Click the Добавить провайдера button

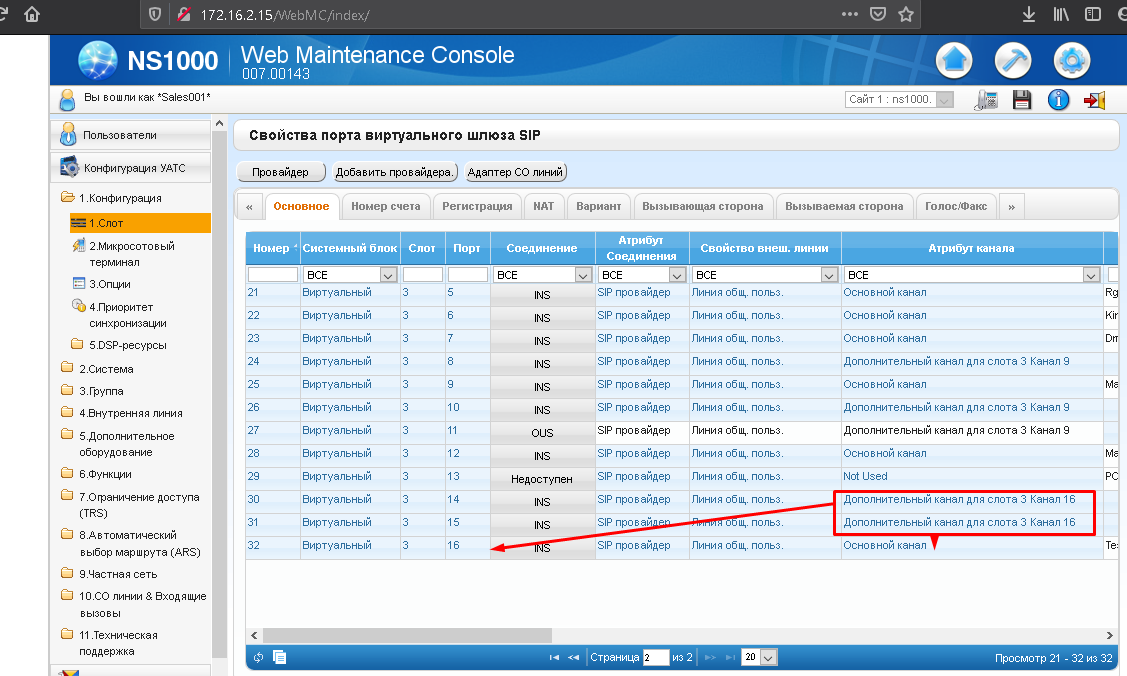click(x=395, y=172)
